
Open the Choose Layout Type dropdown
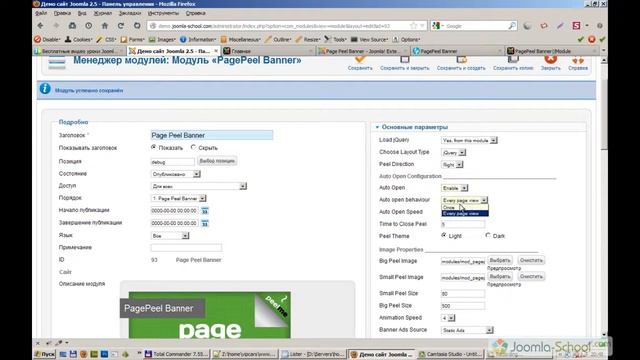(x=453, y=152)
